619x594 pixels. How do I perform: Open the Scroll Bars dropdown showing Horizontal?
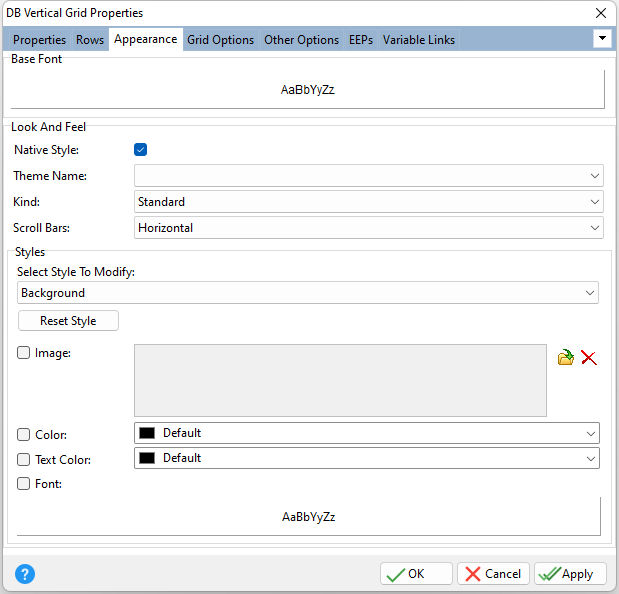[368, 228]
